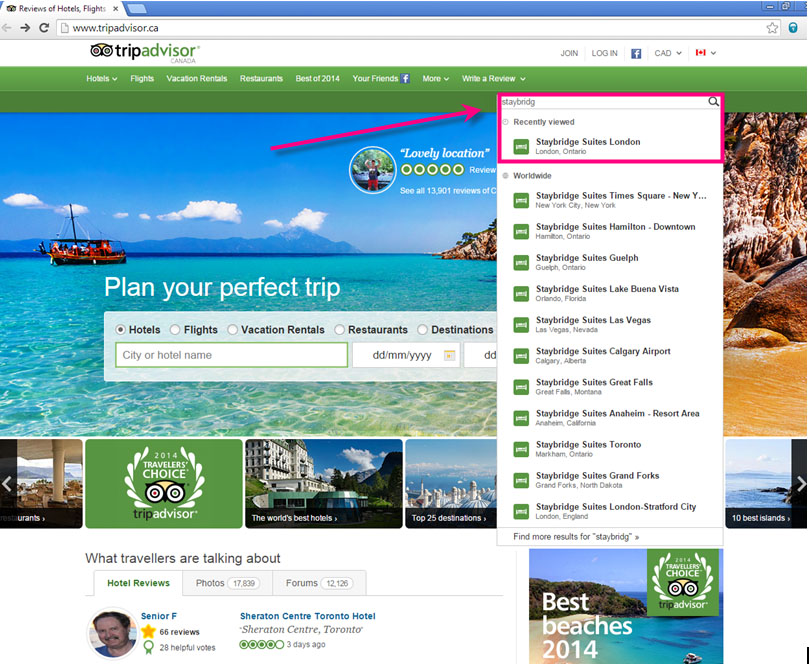The image size is (809, 664).
Task: Open the Best beaches 2014 banner
Action: pos(626,606)
